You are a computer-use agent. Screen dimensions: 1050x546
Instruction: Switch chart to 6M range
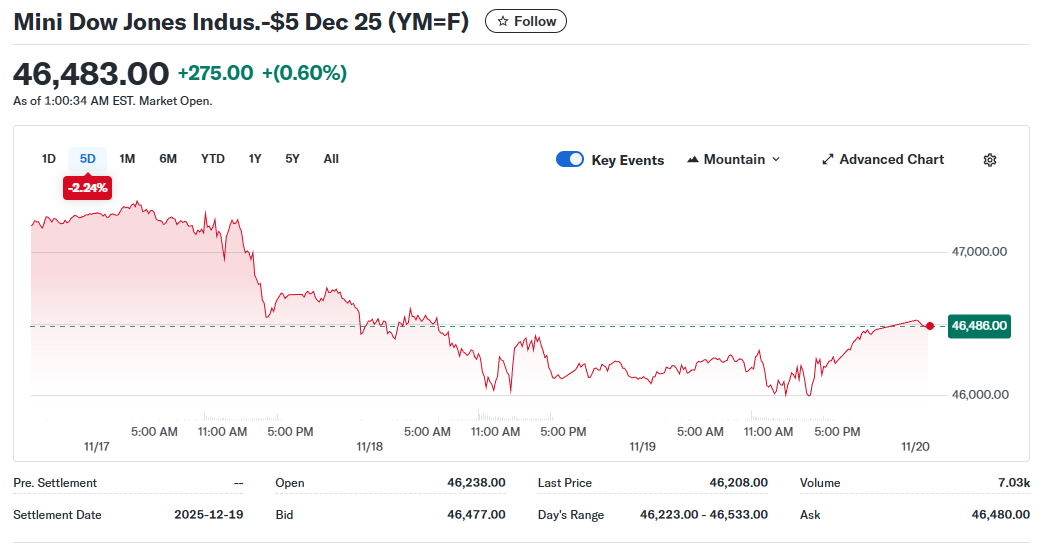coord(168,159)
